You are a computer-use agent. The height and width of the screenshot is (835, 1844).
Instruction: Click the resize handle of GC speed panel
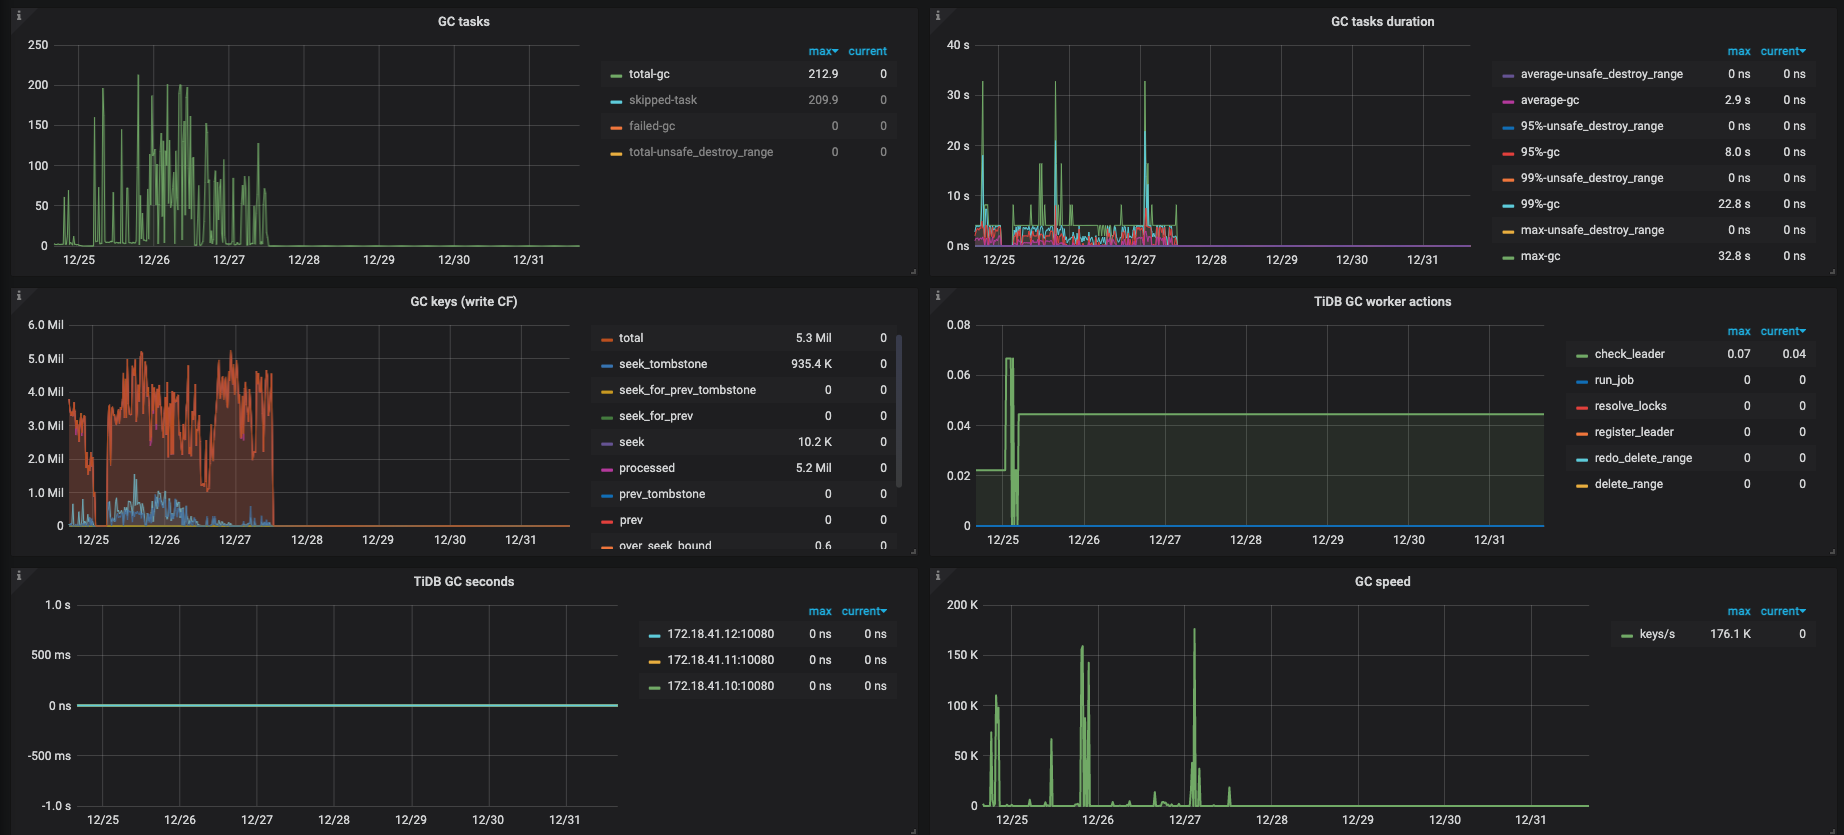click(x=1832, y=830)
